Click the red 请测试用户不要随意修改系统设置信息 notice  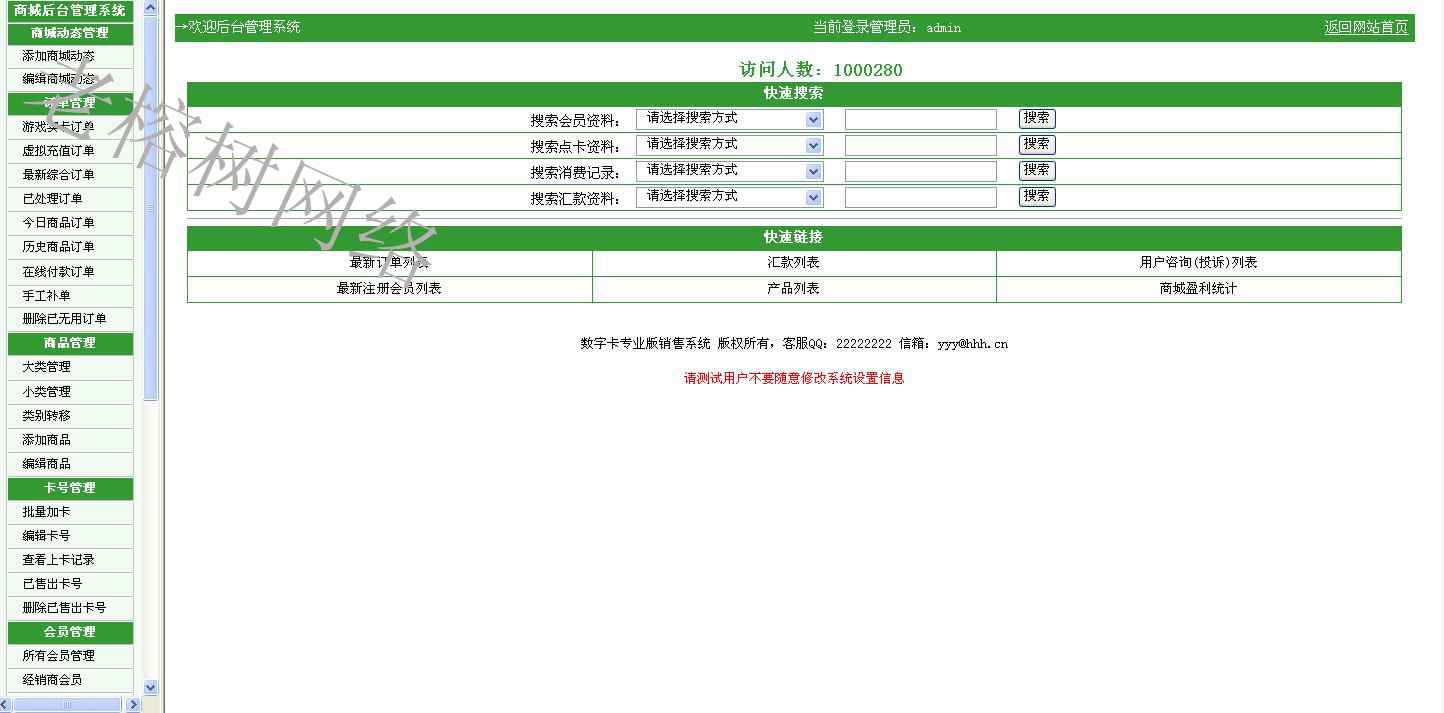pyautogui.click(x=794, y=379)
